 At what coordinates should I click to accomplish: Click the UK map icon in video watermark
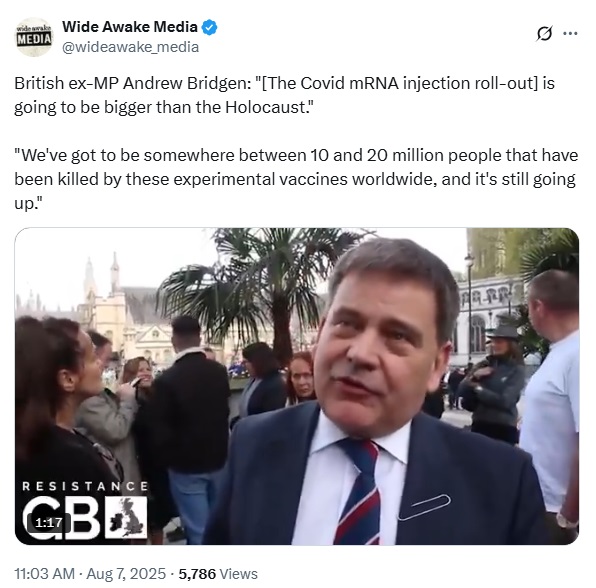pyautogui.click(x=126, y=517)
